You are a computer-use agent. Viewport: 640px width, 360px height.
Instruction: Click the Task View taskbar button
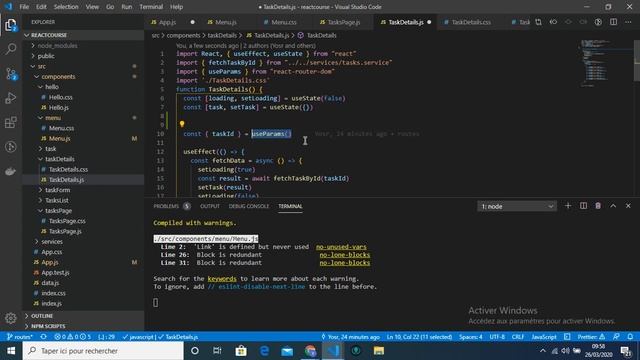217,351
